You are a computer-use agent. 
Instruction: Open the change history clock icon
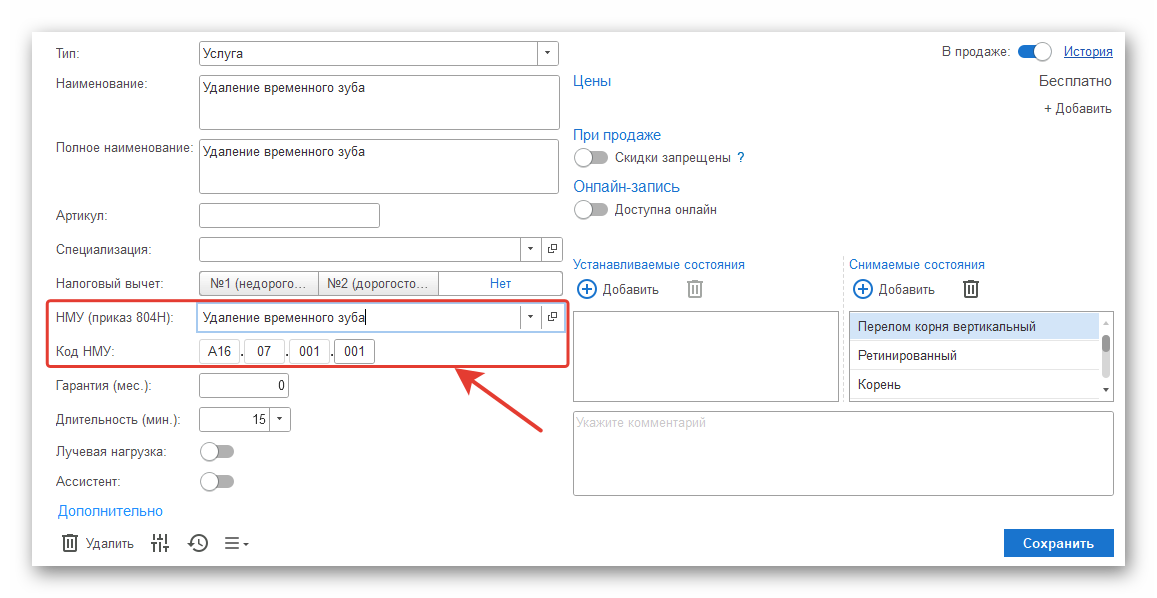(x=198, y=544)
